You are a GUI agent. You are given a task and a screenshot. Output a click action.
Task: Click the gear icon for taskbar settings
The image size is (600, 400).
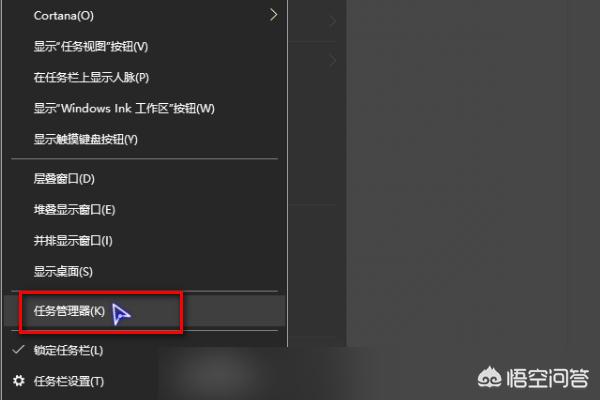(x=19, y=381)
